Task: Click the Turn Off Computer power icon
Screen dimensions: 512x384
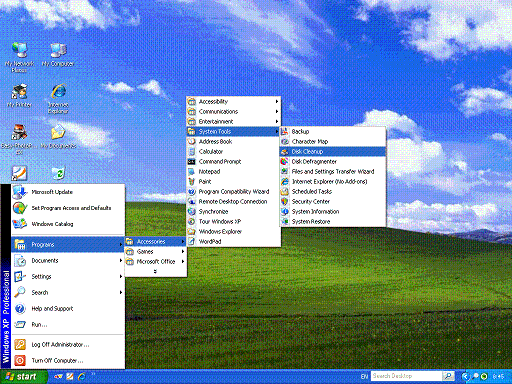Action: click(x=20, y=360)
